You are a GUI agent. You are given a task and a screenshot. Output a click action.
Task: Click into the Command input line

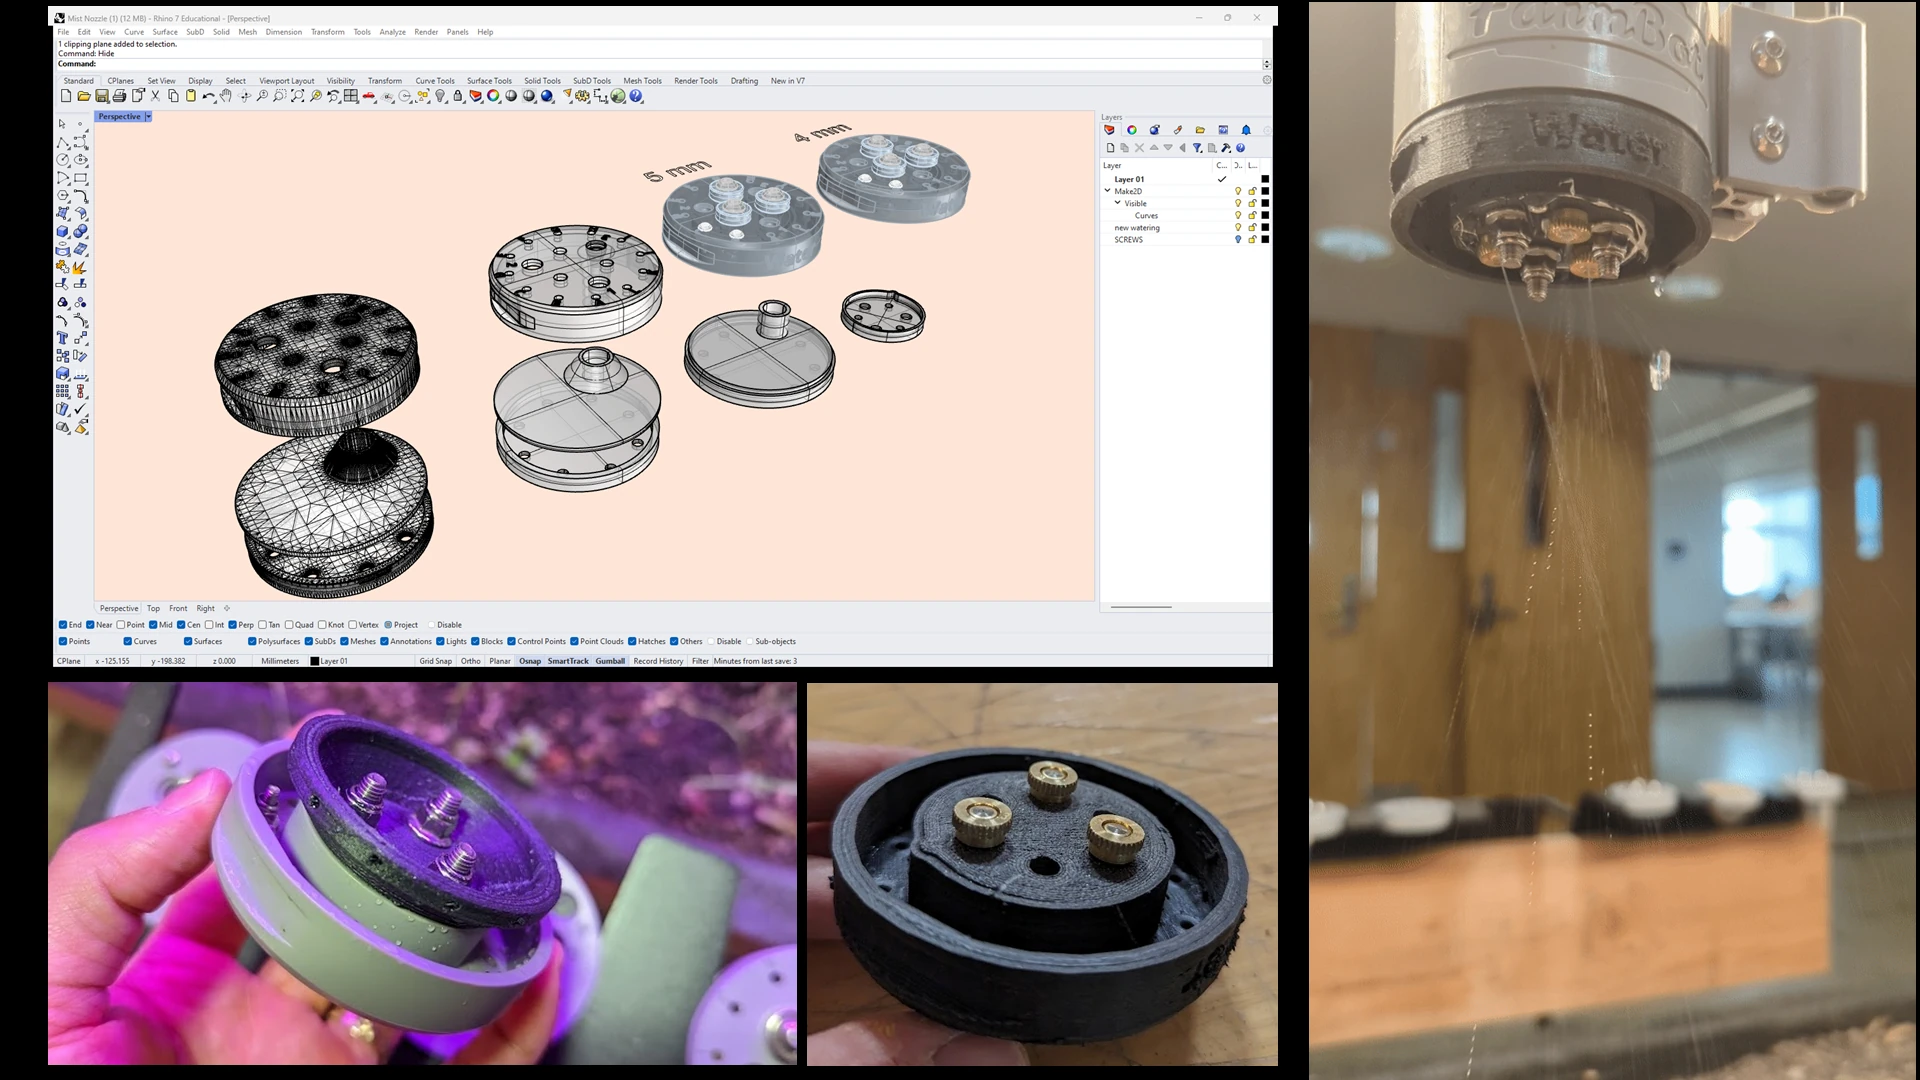click(660, 64)
